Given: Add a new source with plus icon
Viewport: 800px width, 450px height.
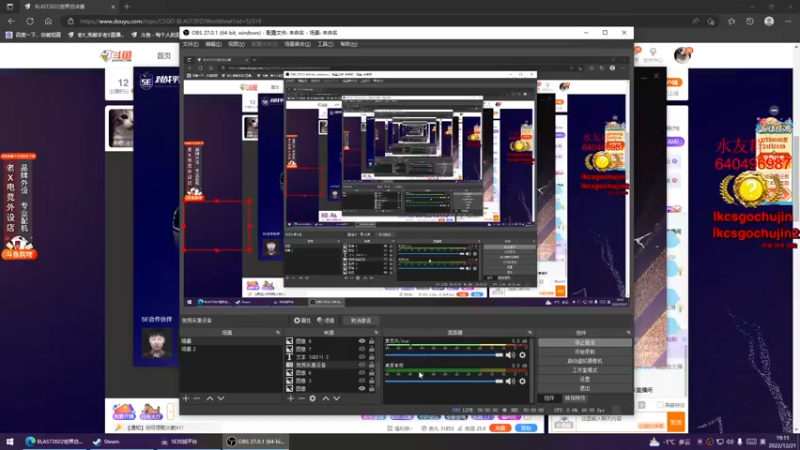Looking at the screenshot, I should 290,398.
